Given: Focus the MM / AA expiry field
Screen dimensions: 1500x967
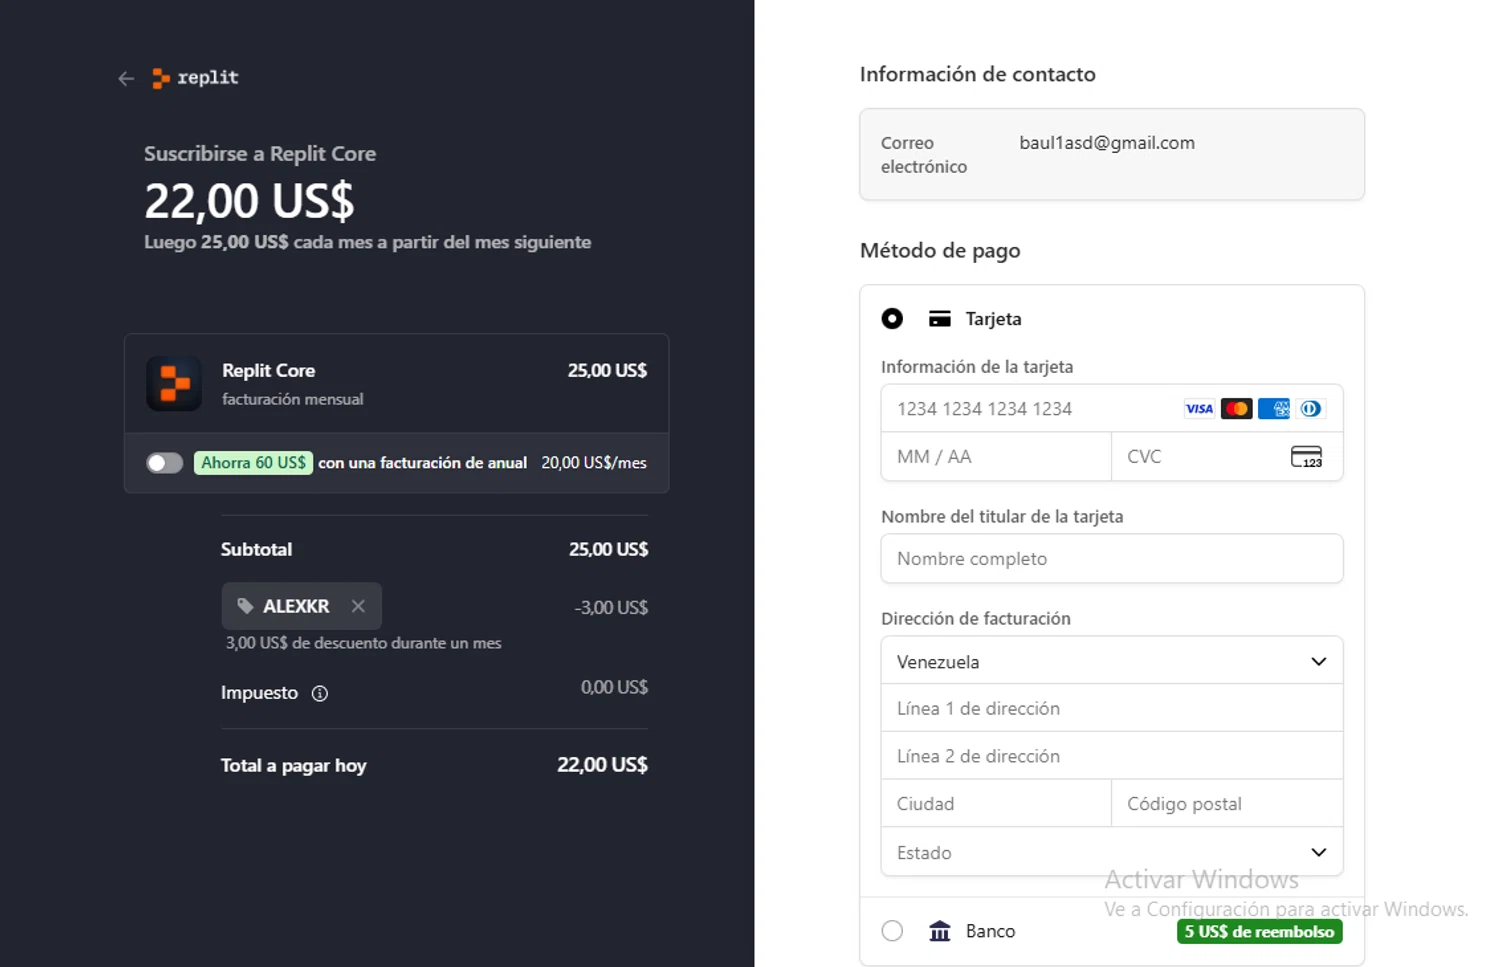Looking at the screenshot, I should click(996, 457).
